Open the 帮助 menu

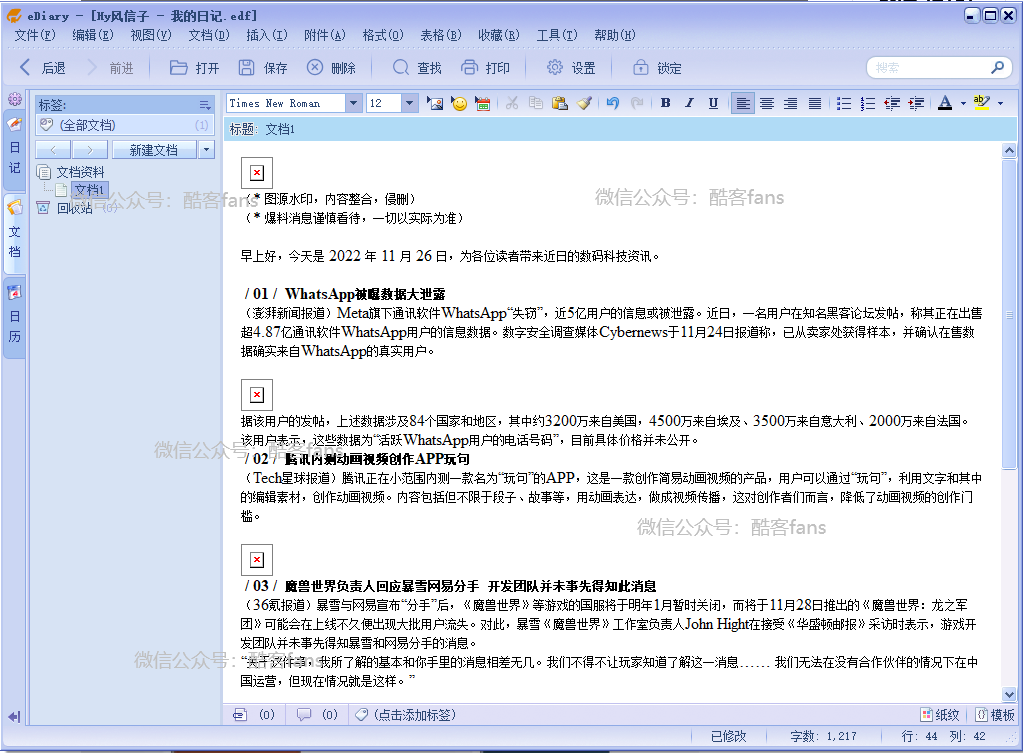(x=615, y=35)
